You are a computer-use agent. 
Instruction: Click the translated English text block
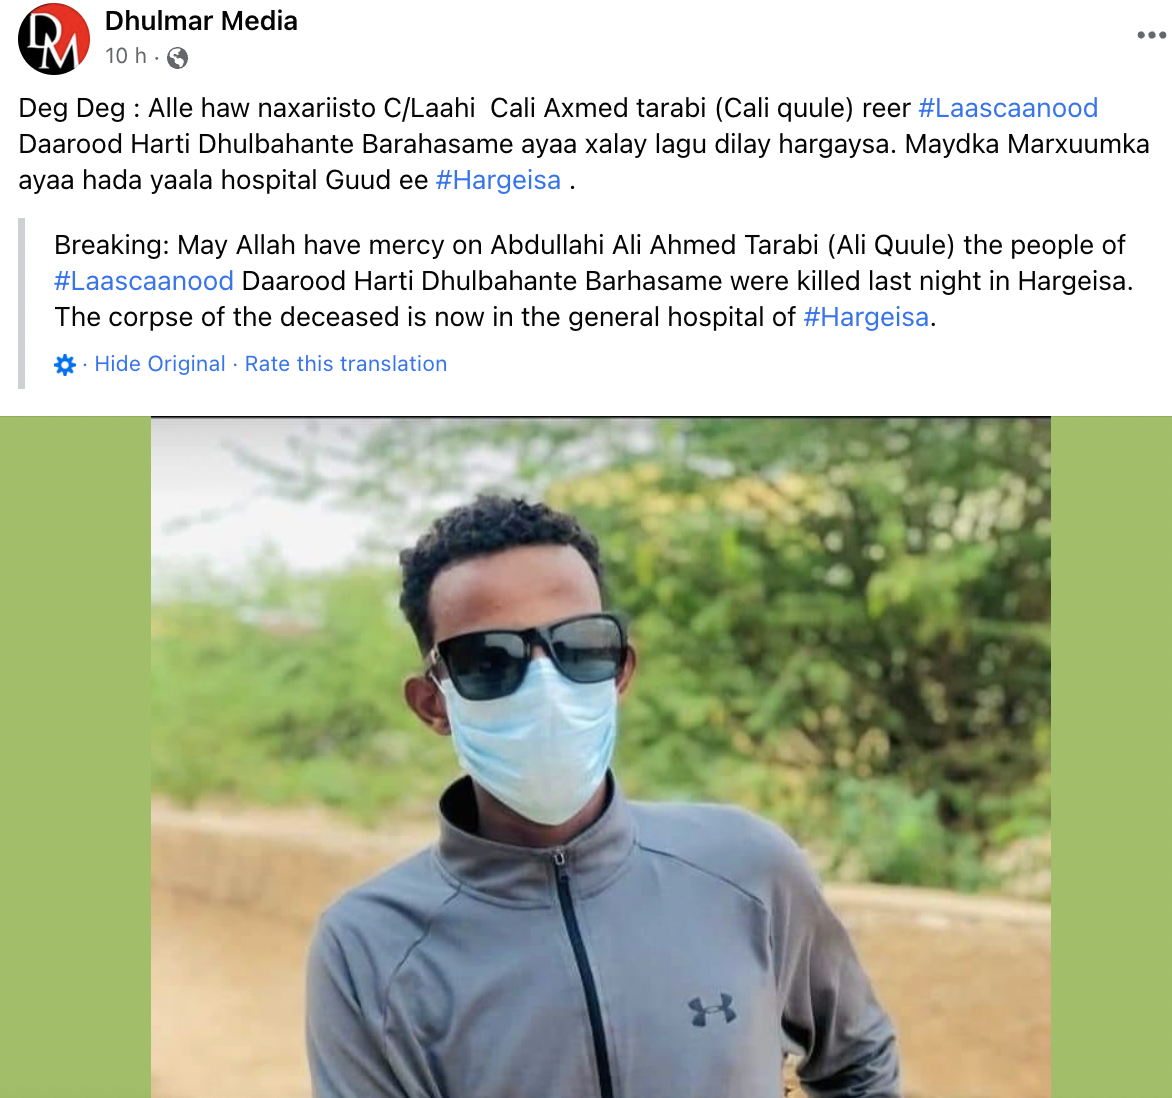(593, 281)
